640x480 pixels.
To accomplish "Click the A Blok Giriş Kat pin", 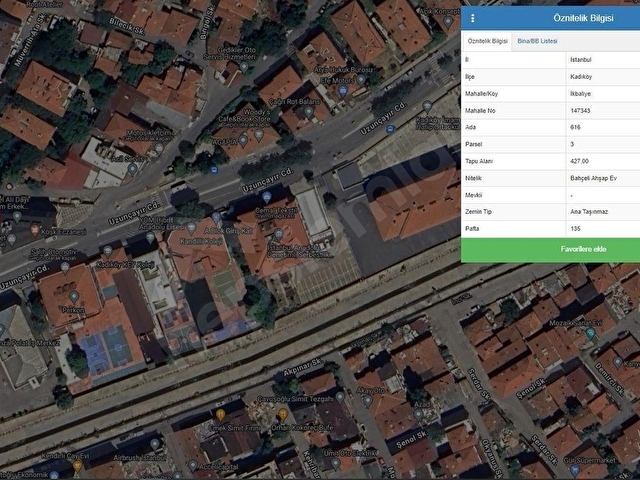I will coord(216,218).
